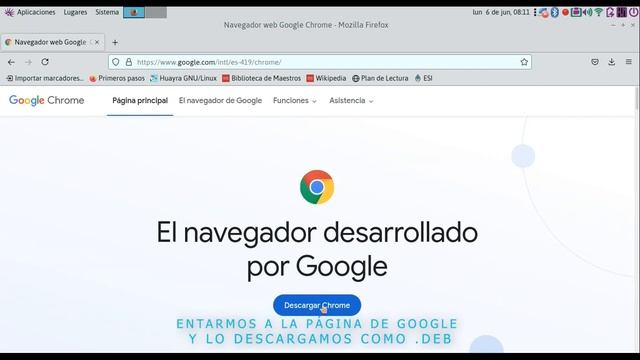Open the Plan de Lectura bookmark
The image size is (640, 360).
380,78
